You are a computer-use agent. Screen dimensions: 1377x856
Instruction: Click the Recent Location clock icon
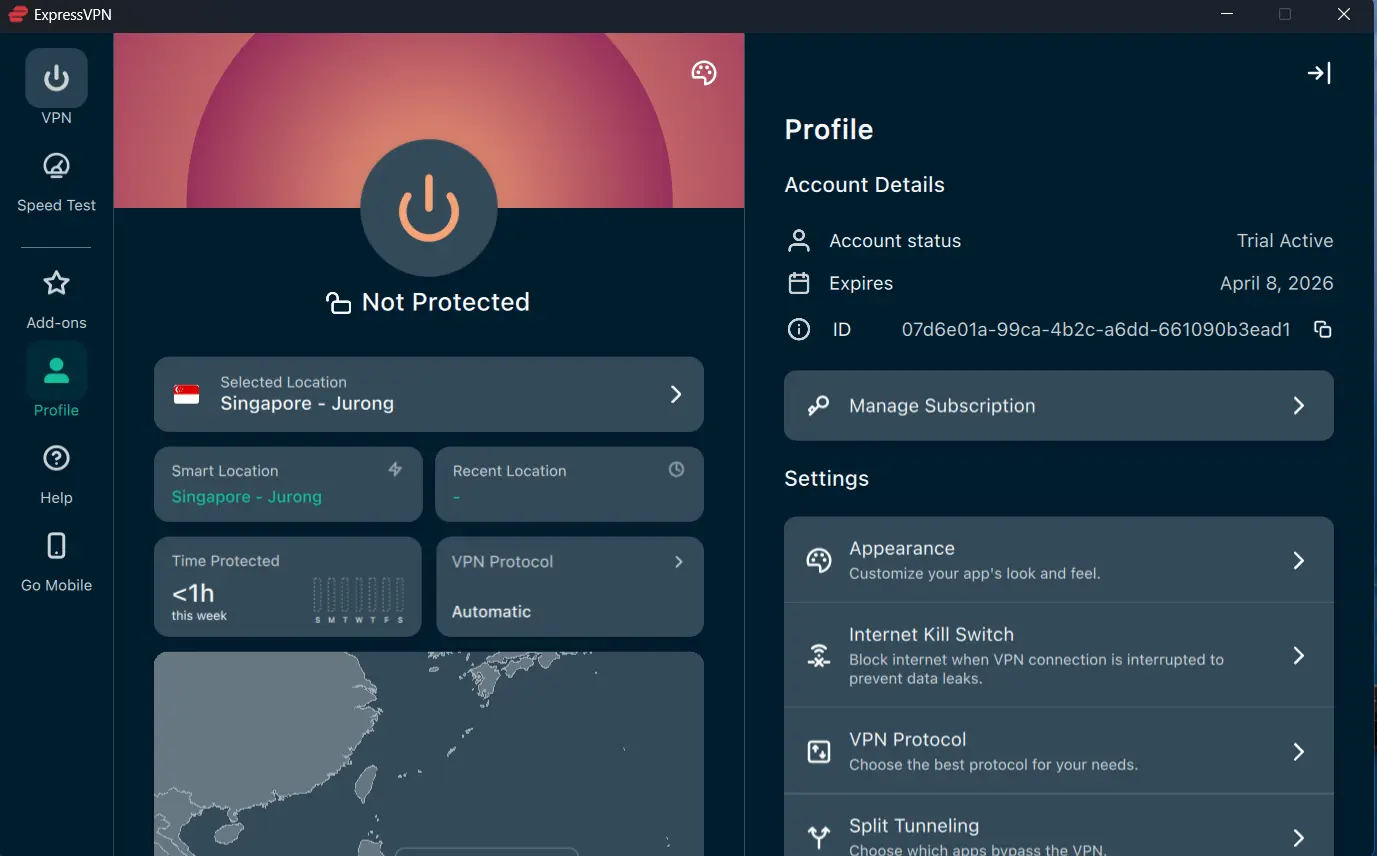677,469
